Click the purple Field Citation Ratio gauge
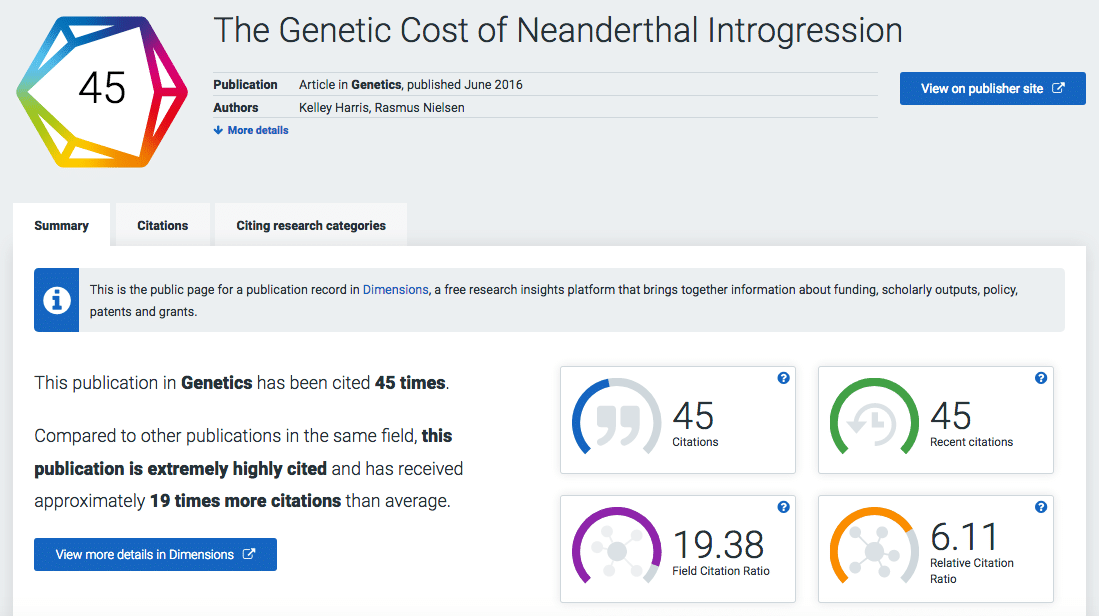Screen dimensions: 1099x616 [x=616, y=549]
